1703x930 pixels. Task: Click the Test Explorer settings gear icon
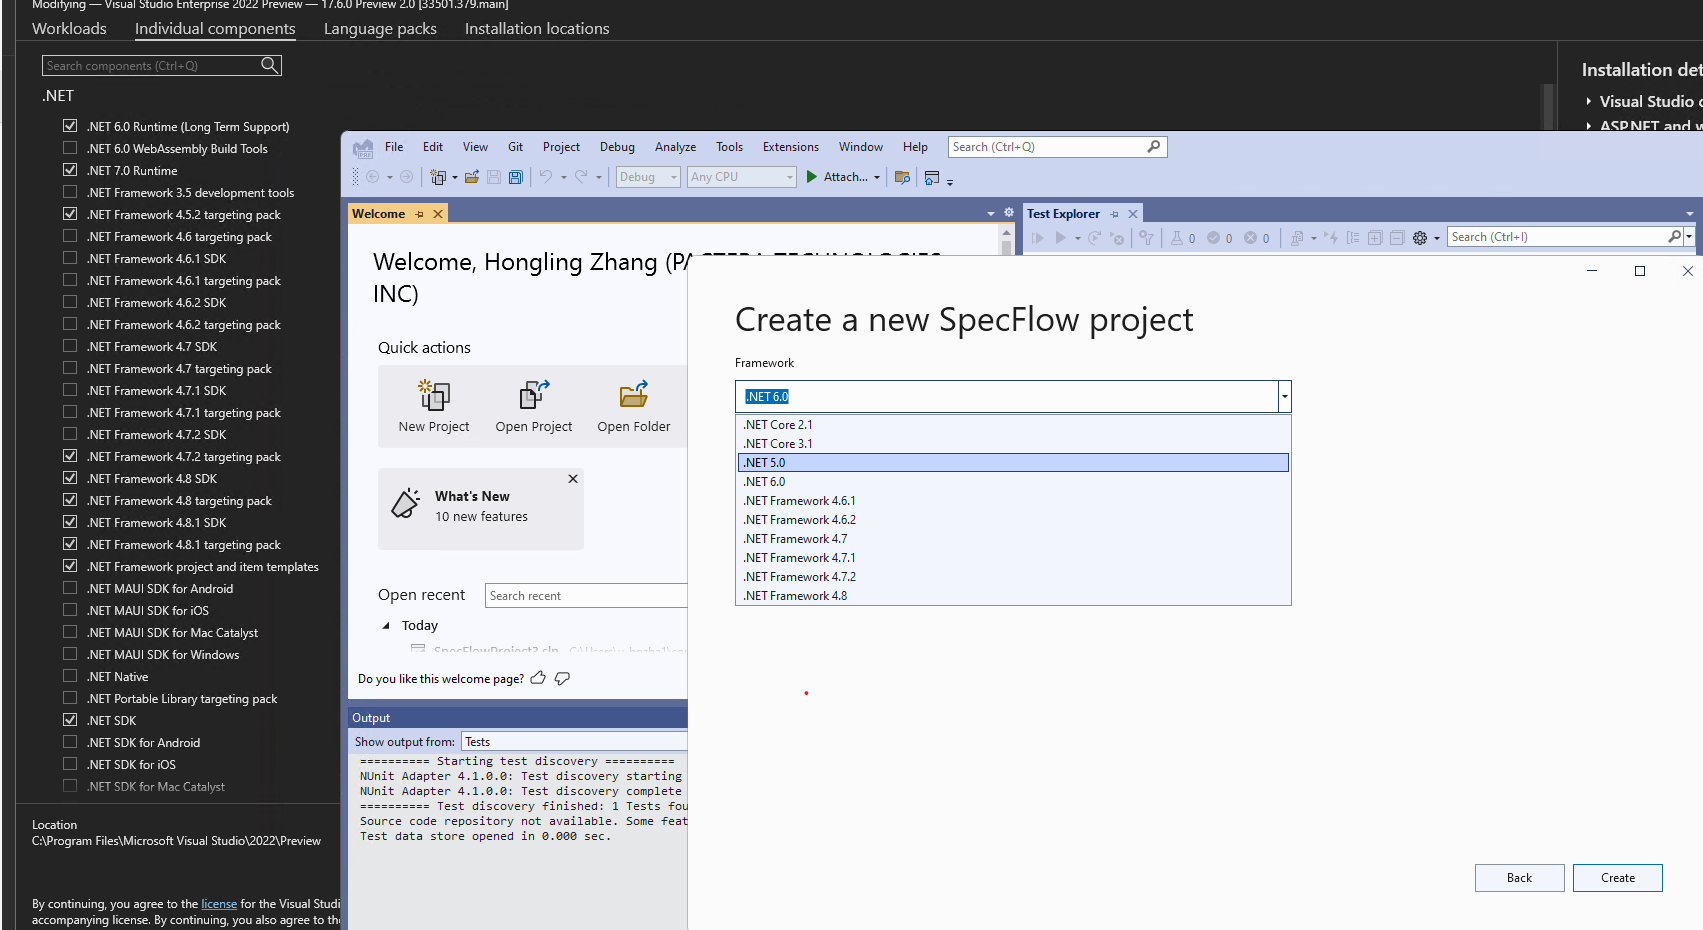click(x=1420, y=238)
